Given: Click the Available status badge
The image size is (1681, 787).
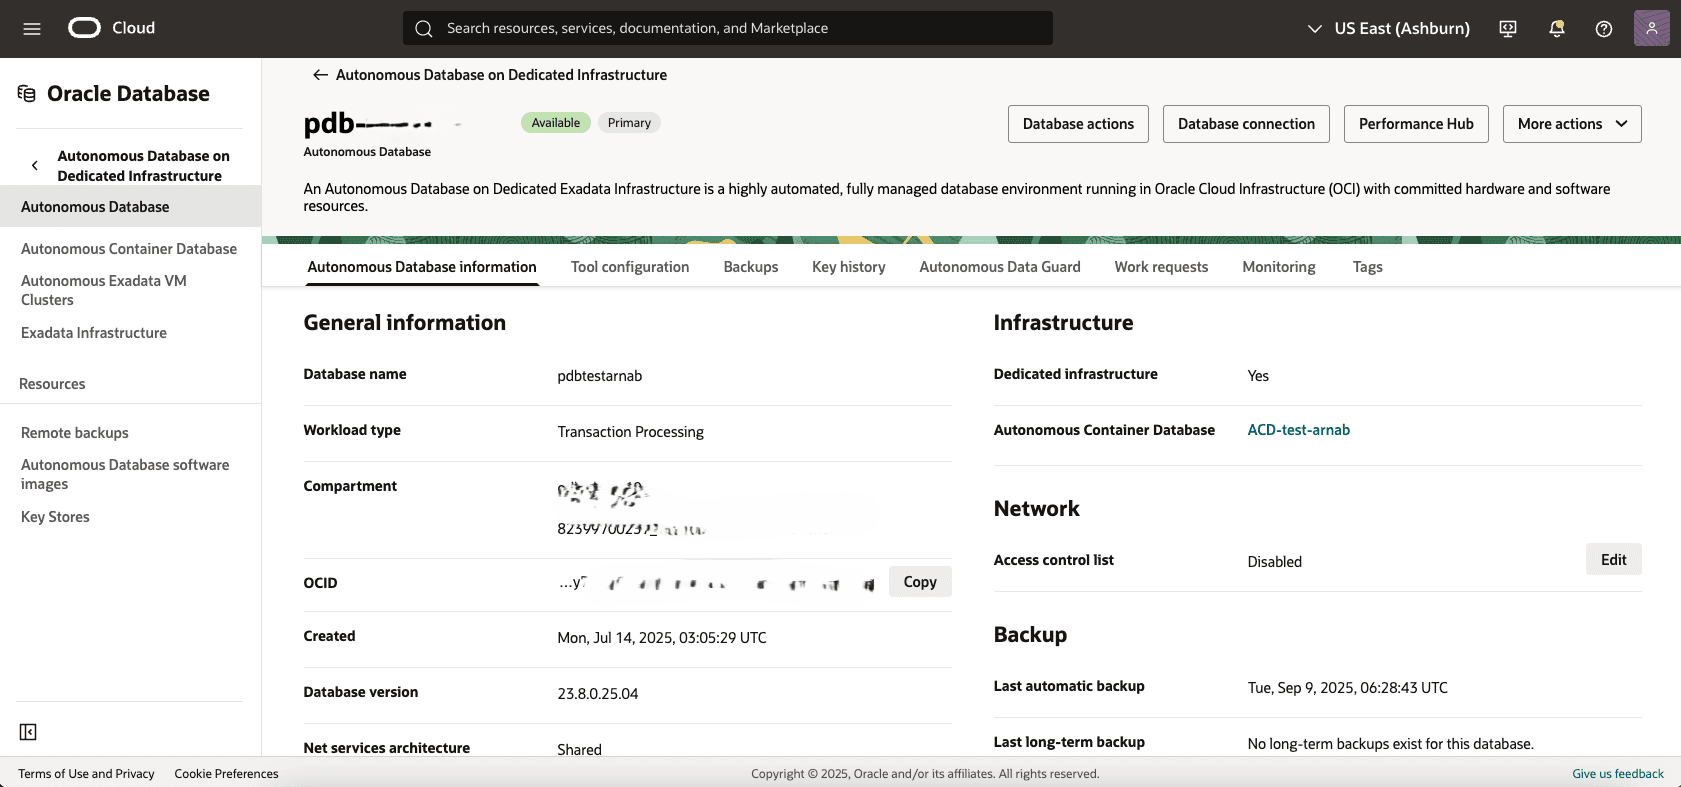Looking at the screenshot, I should [x=556, y=123].
